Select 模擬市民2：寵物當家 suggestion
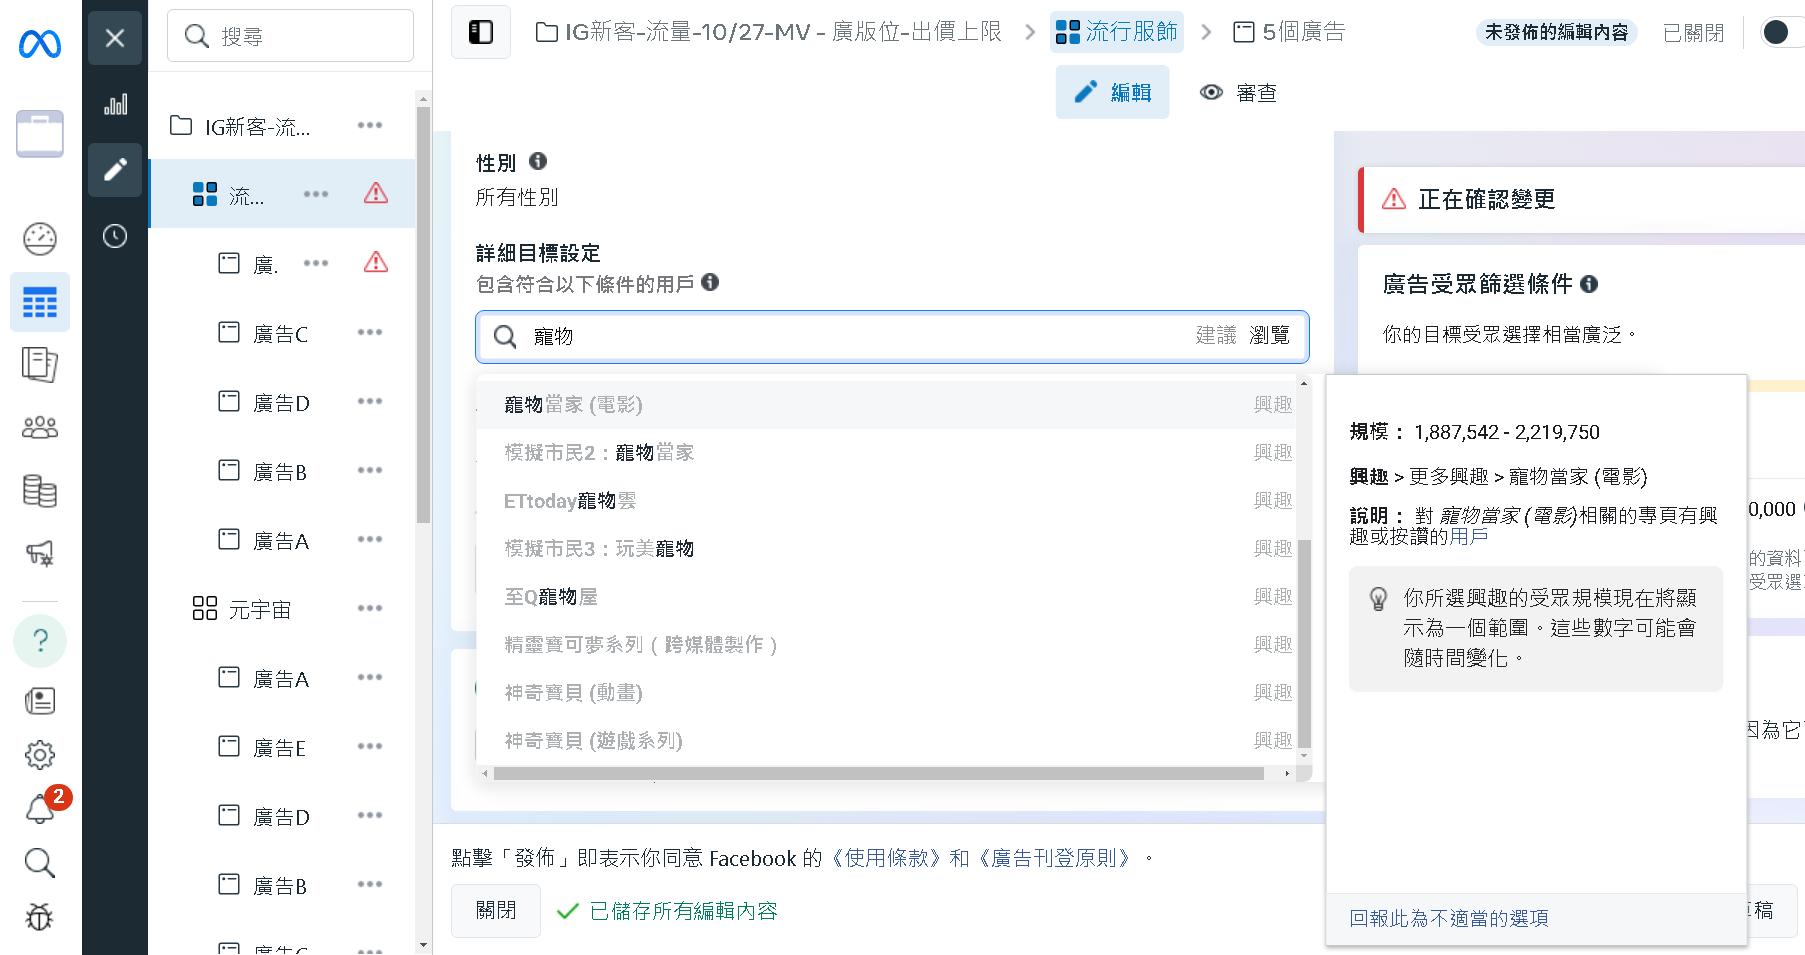The image size is (1805, 955). 887,452
